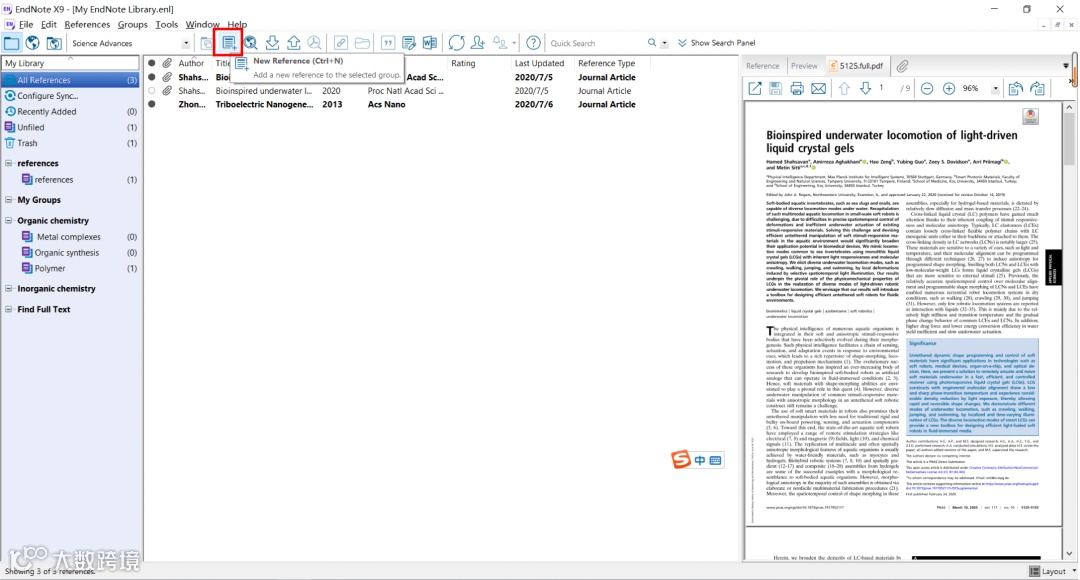
Task: Click the New Reference toolbar icon
Action: point(229,43)
